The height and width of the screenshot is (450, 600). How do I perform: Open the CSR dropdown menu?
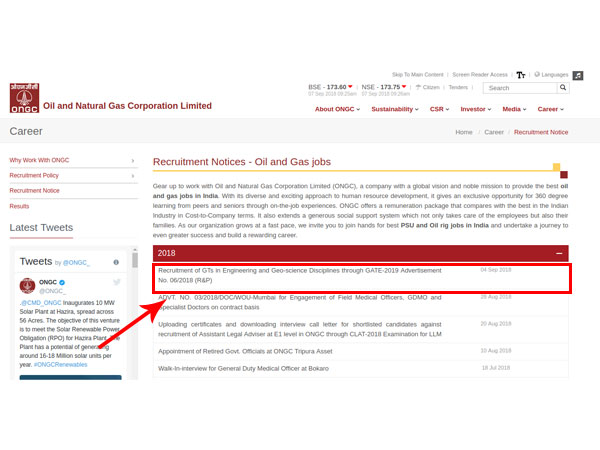tap(439, 109)
